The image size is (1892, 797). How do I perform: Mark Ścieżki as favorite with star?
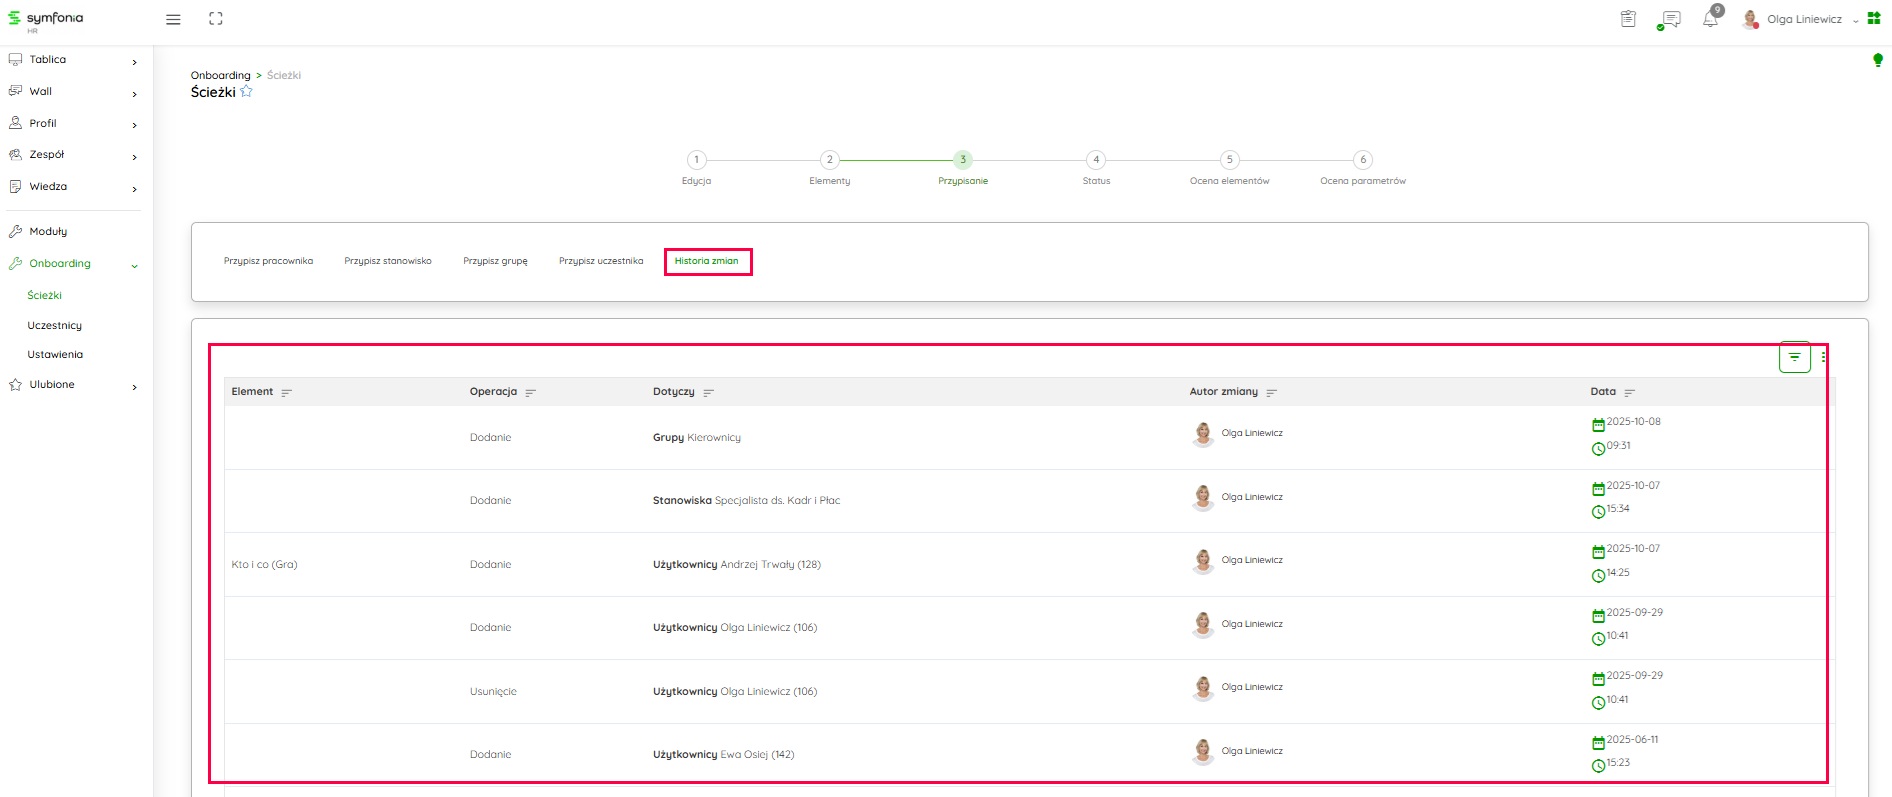pyautogui.click(x=247, y=92)
